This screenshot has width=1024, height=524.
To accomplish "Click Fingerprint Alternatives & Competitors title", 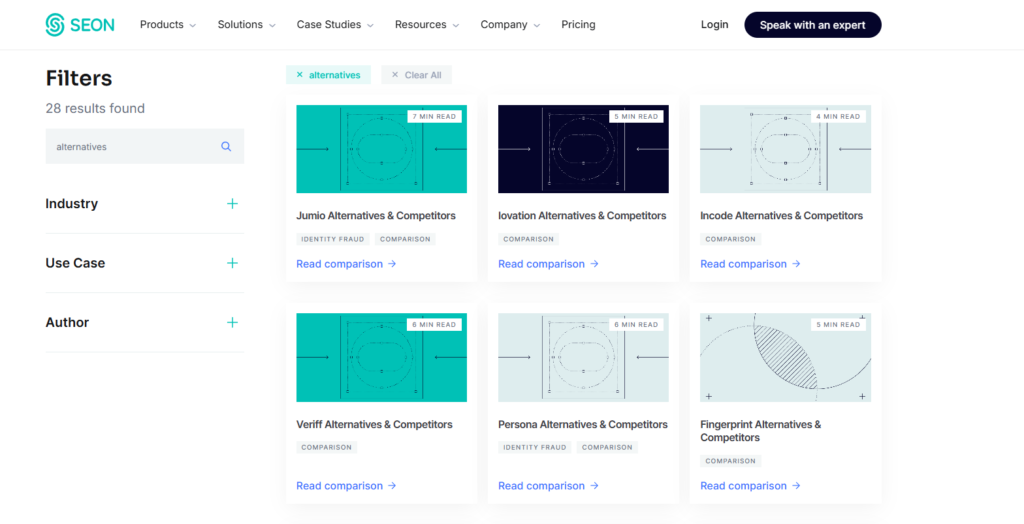I will [x=761, y=431].
